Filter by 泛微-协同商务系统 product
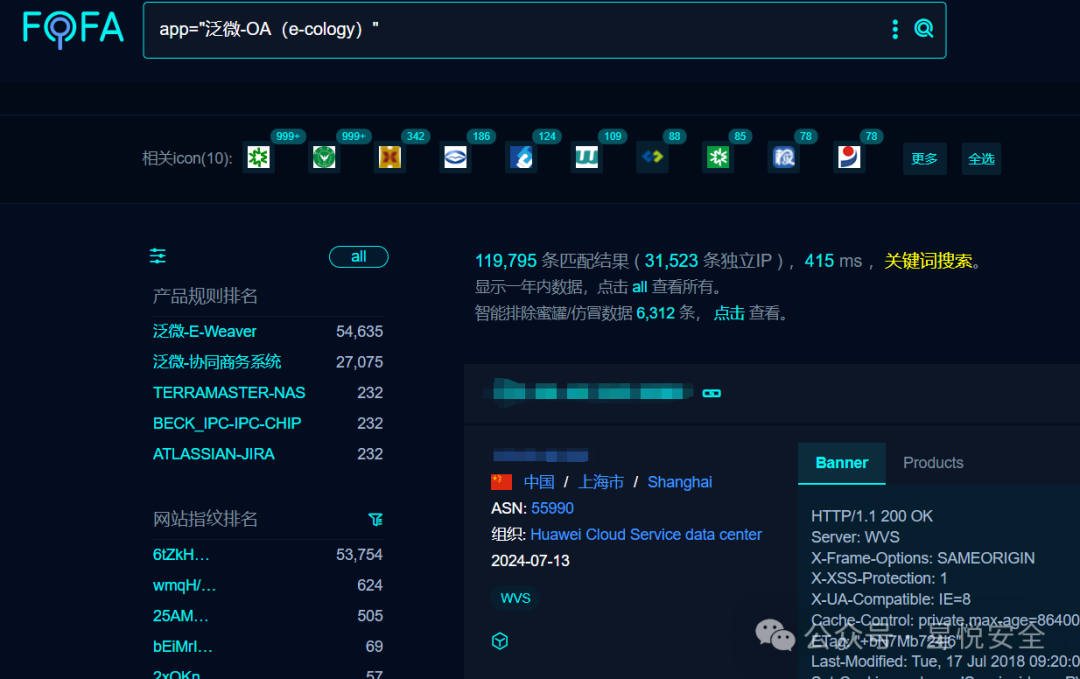 point(217,362)
